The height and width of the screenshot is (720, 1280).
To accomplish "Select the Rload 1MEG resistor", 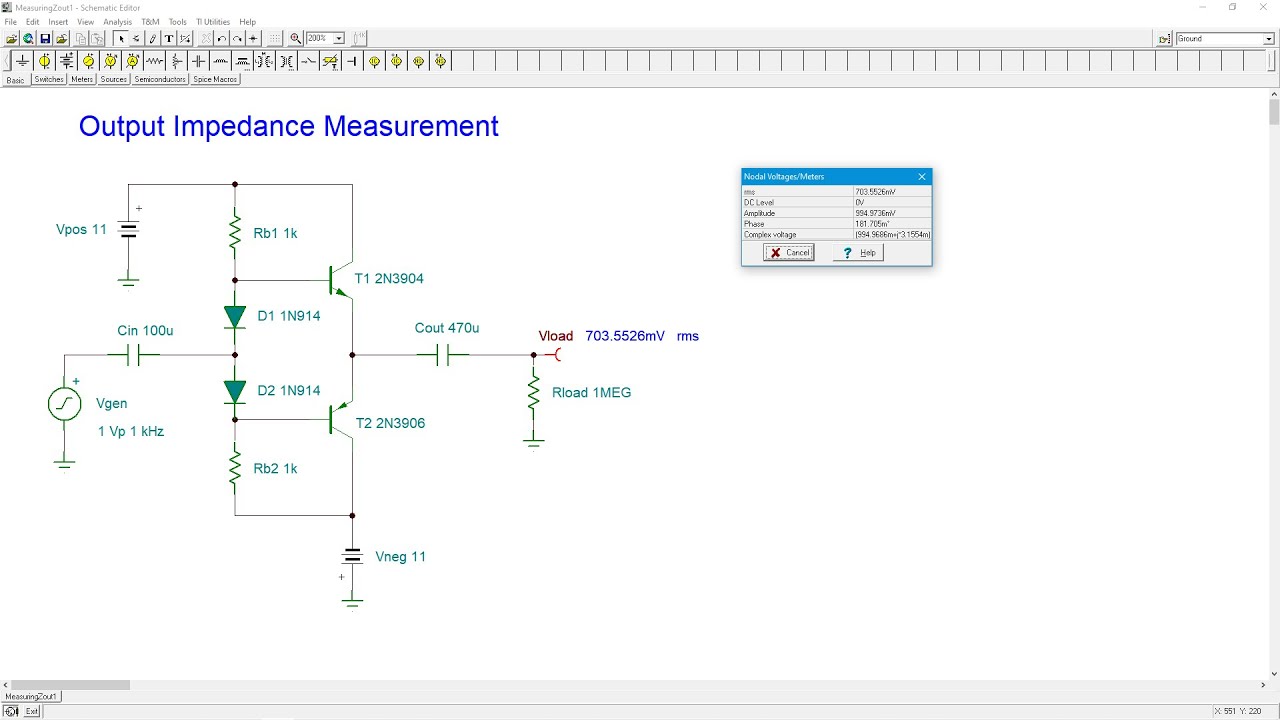I will point(534,393).
